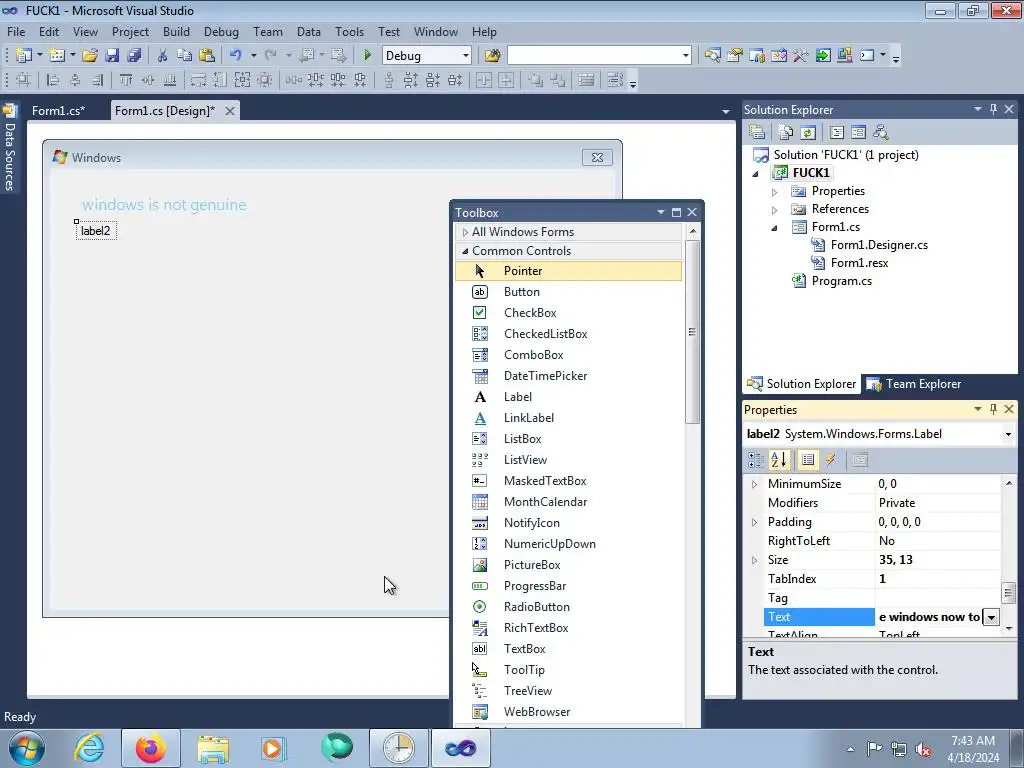This screenshot has width=1024, height=768.
Task: Click the Save icon in the toolbar
Action: (x=112, y=56)
